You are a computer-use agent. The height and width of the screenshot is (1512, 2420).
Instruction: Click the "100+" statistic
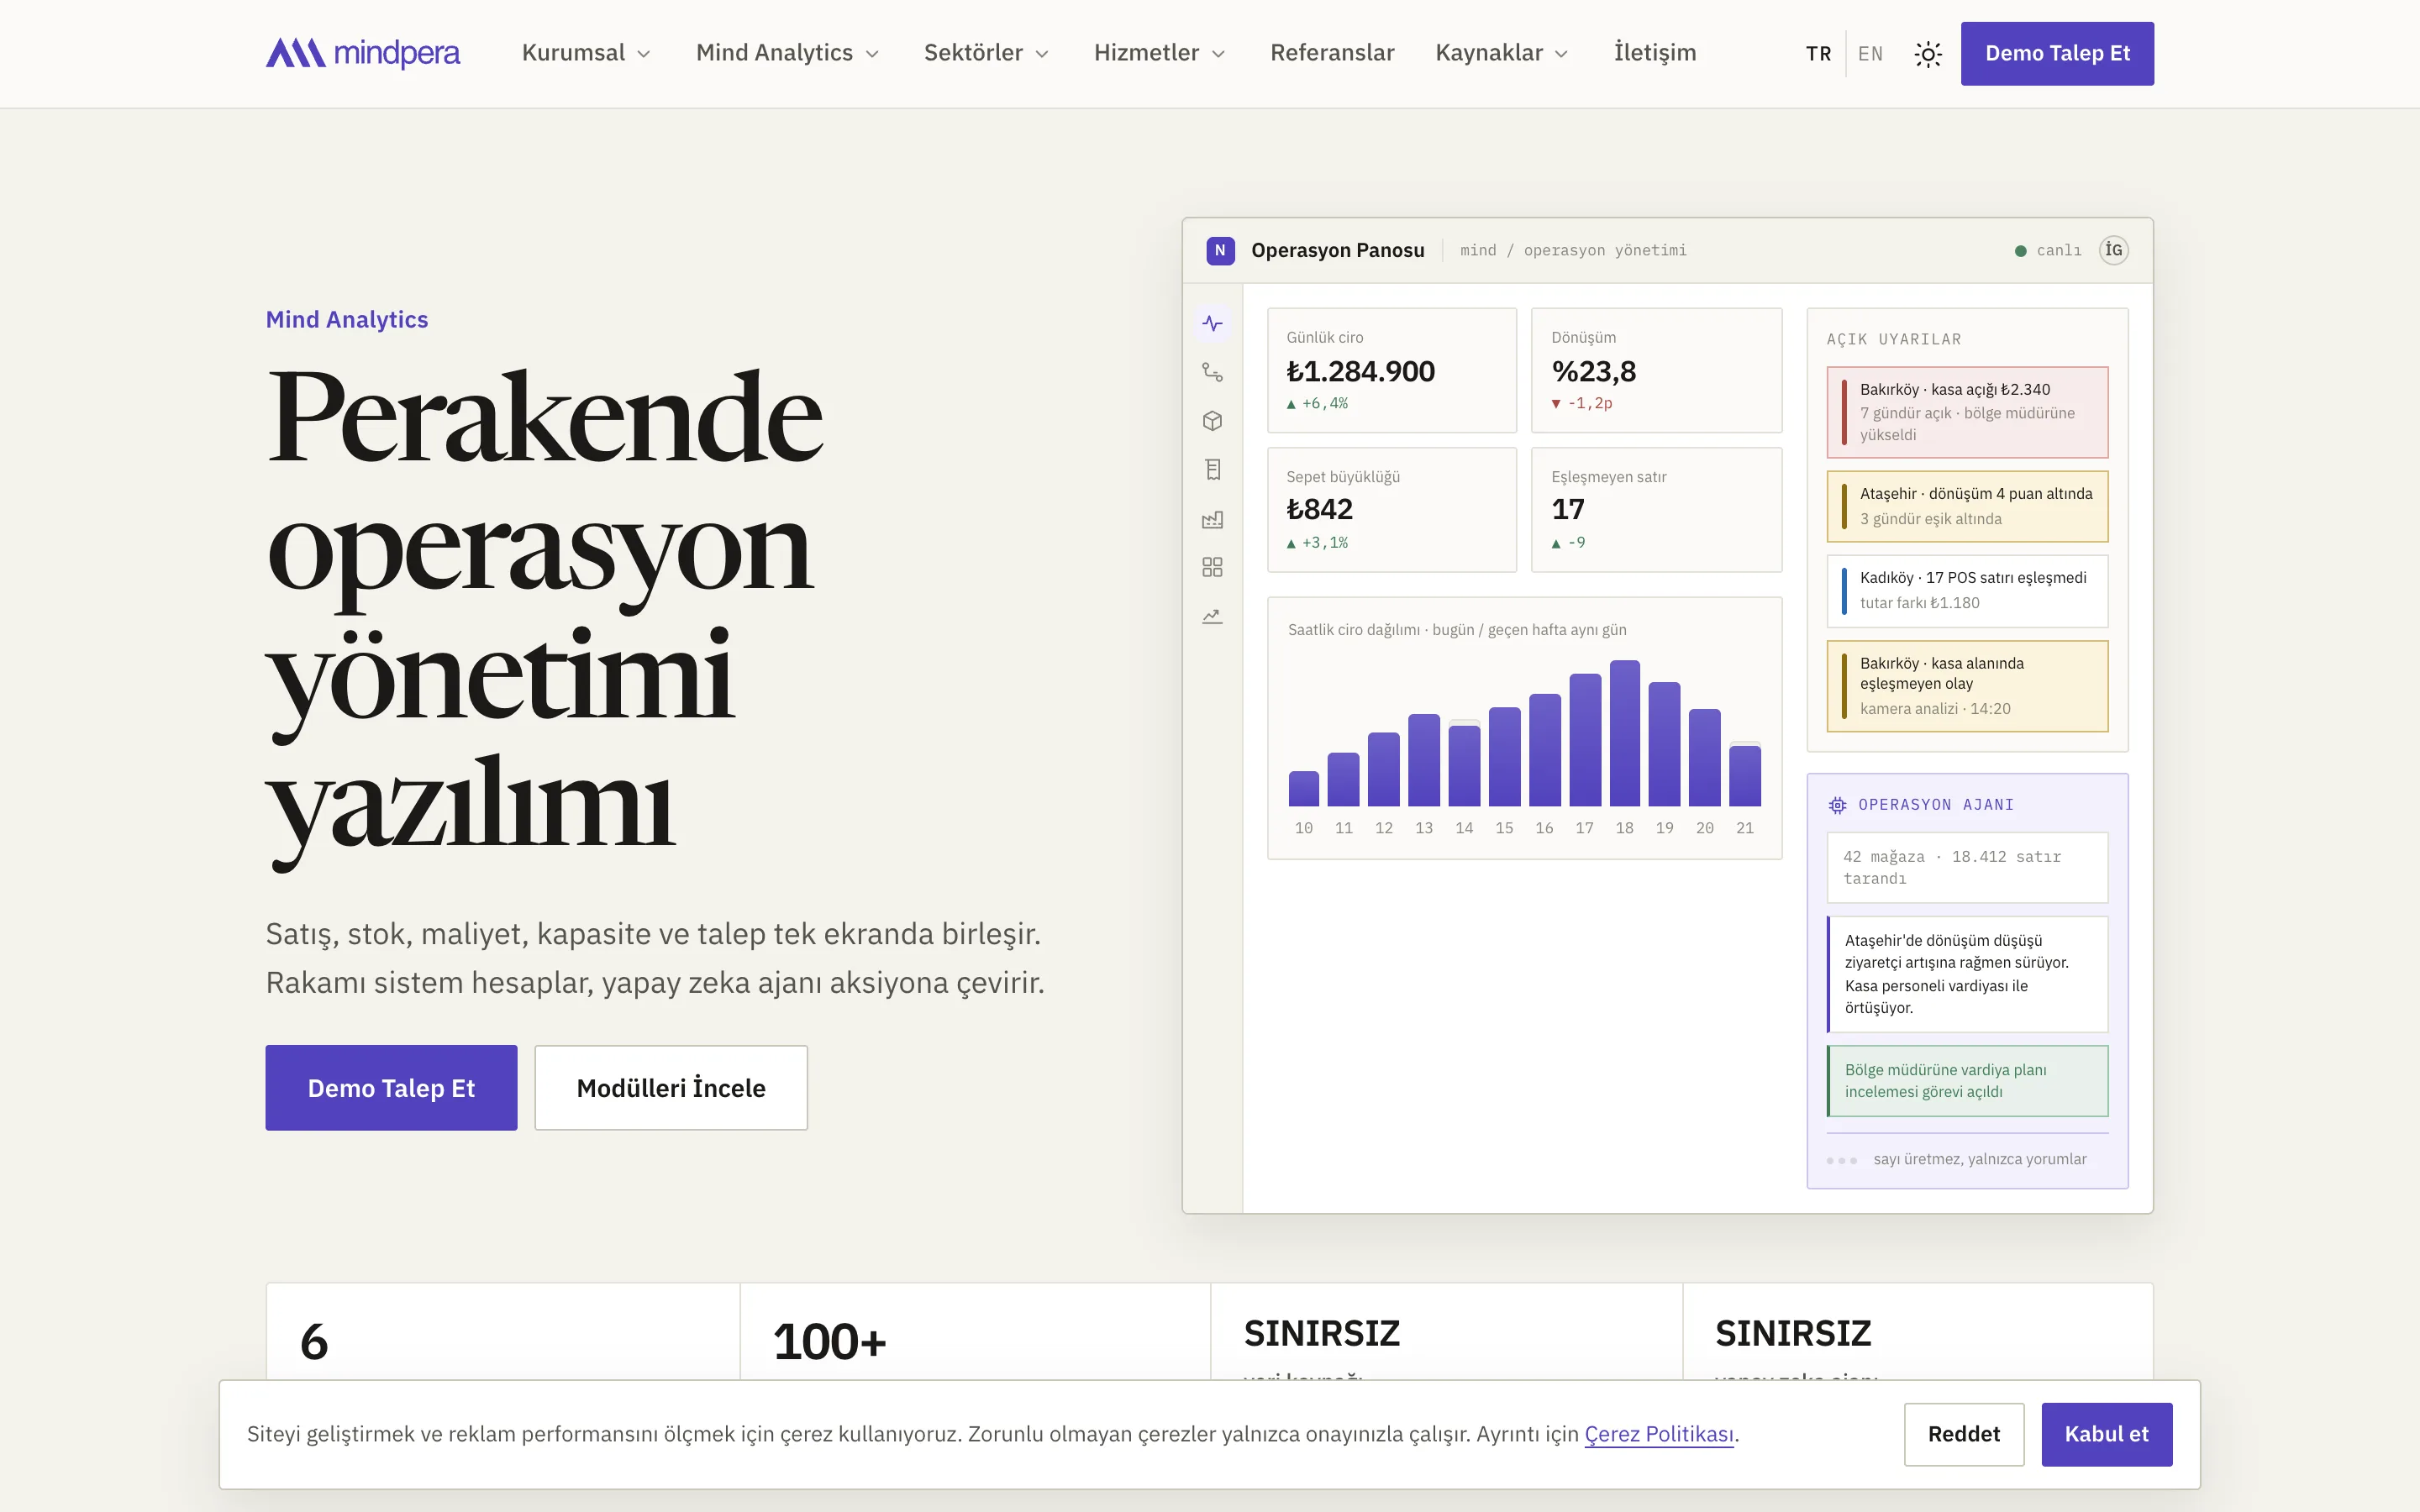pos(830,1342)
